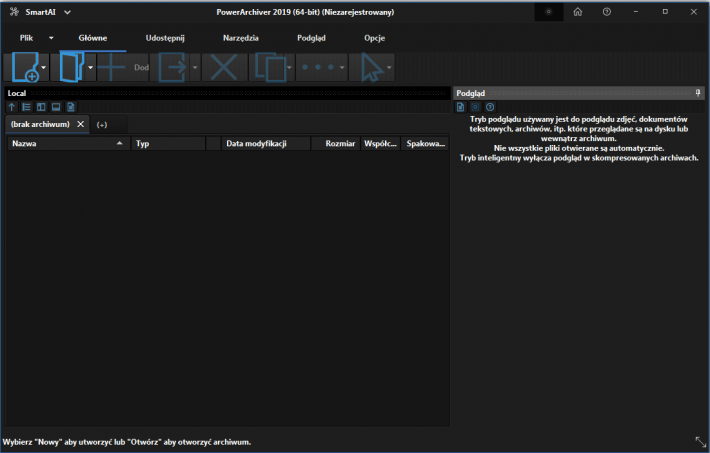Open the Narzędzia ribbon tab
Viewport: 710px width, 453px height.
241,38
